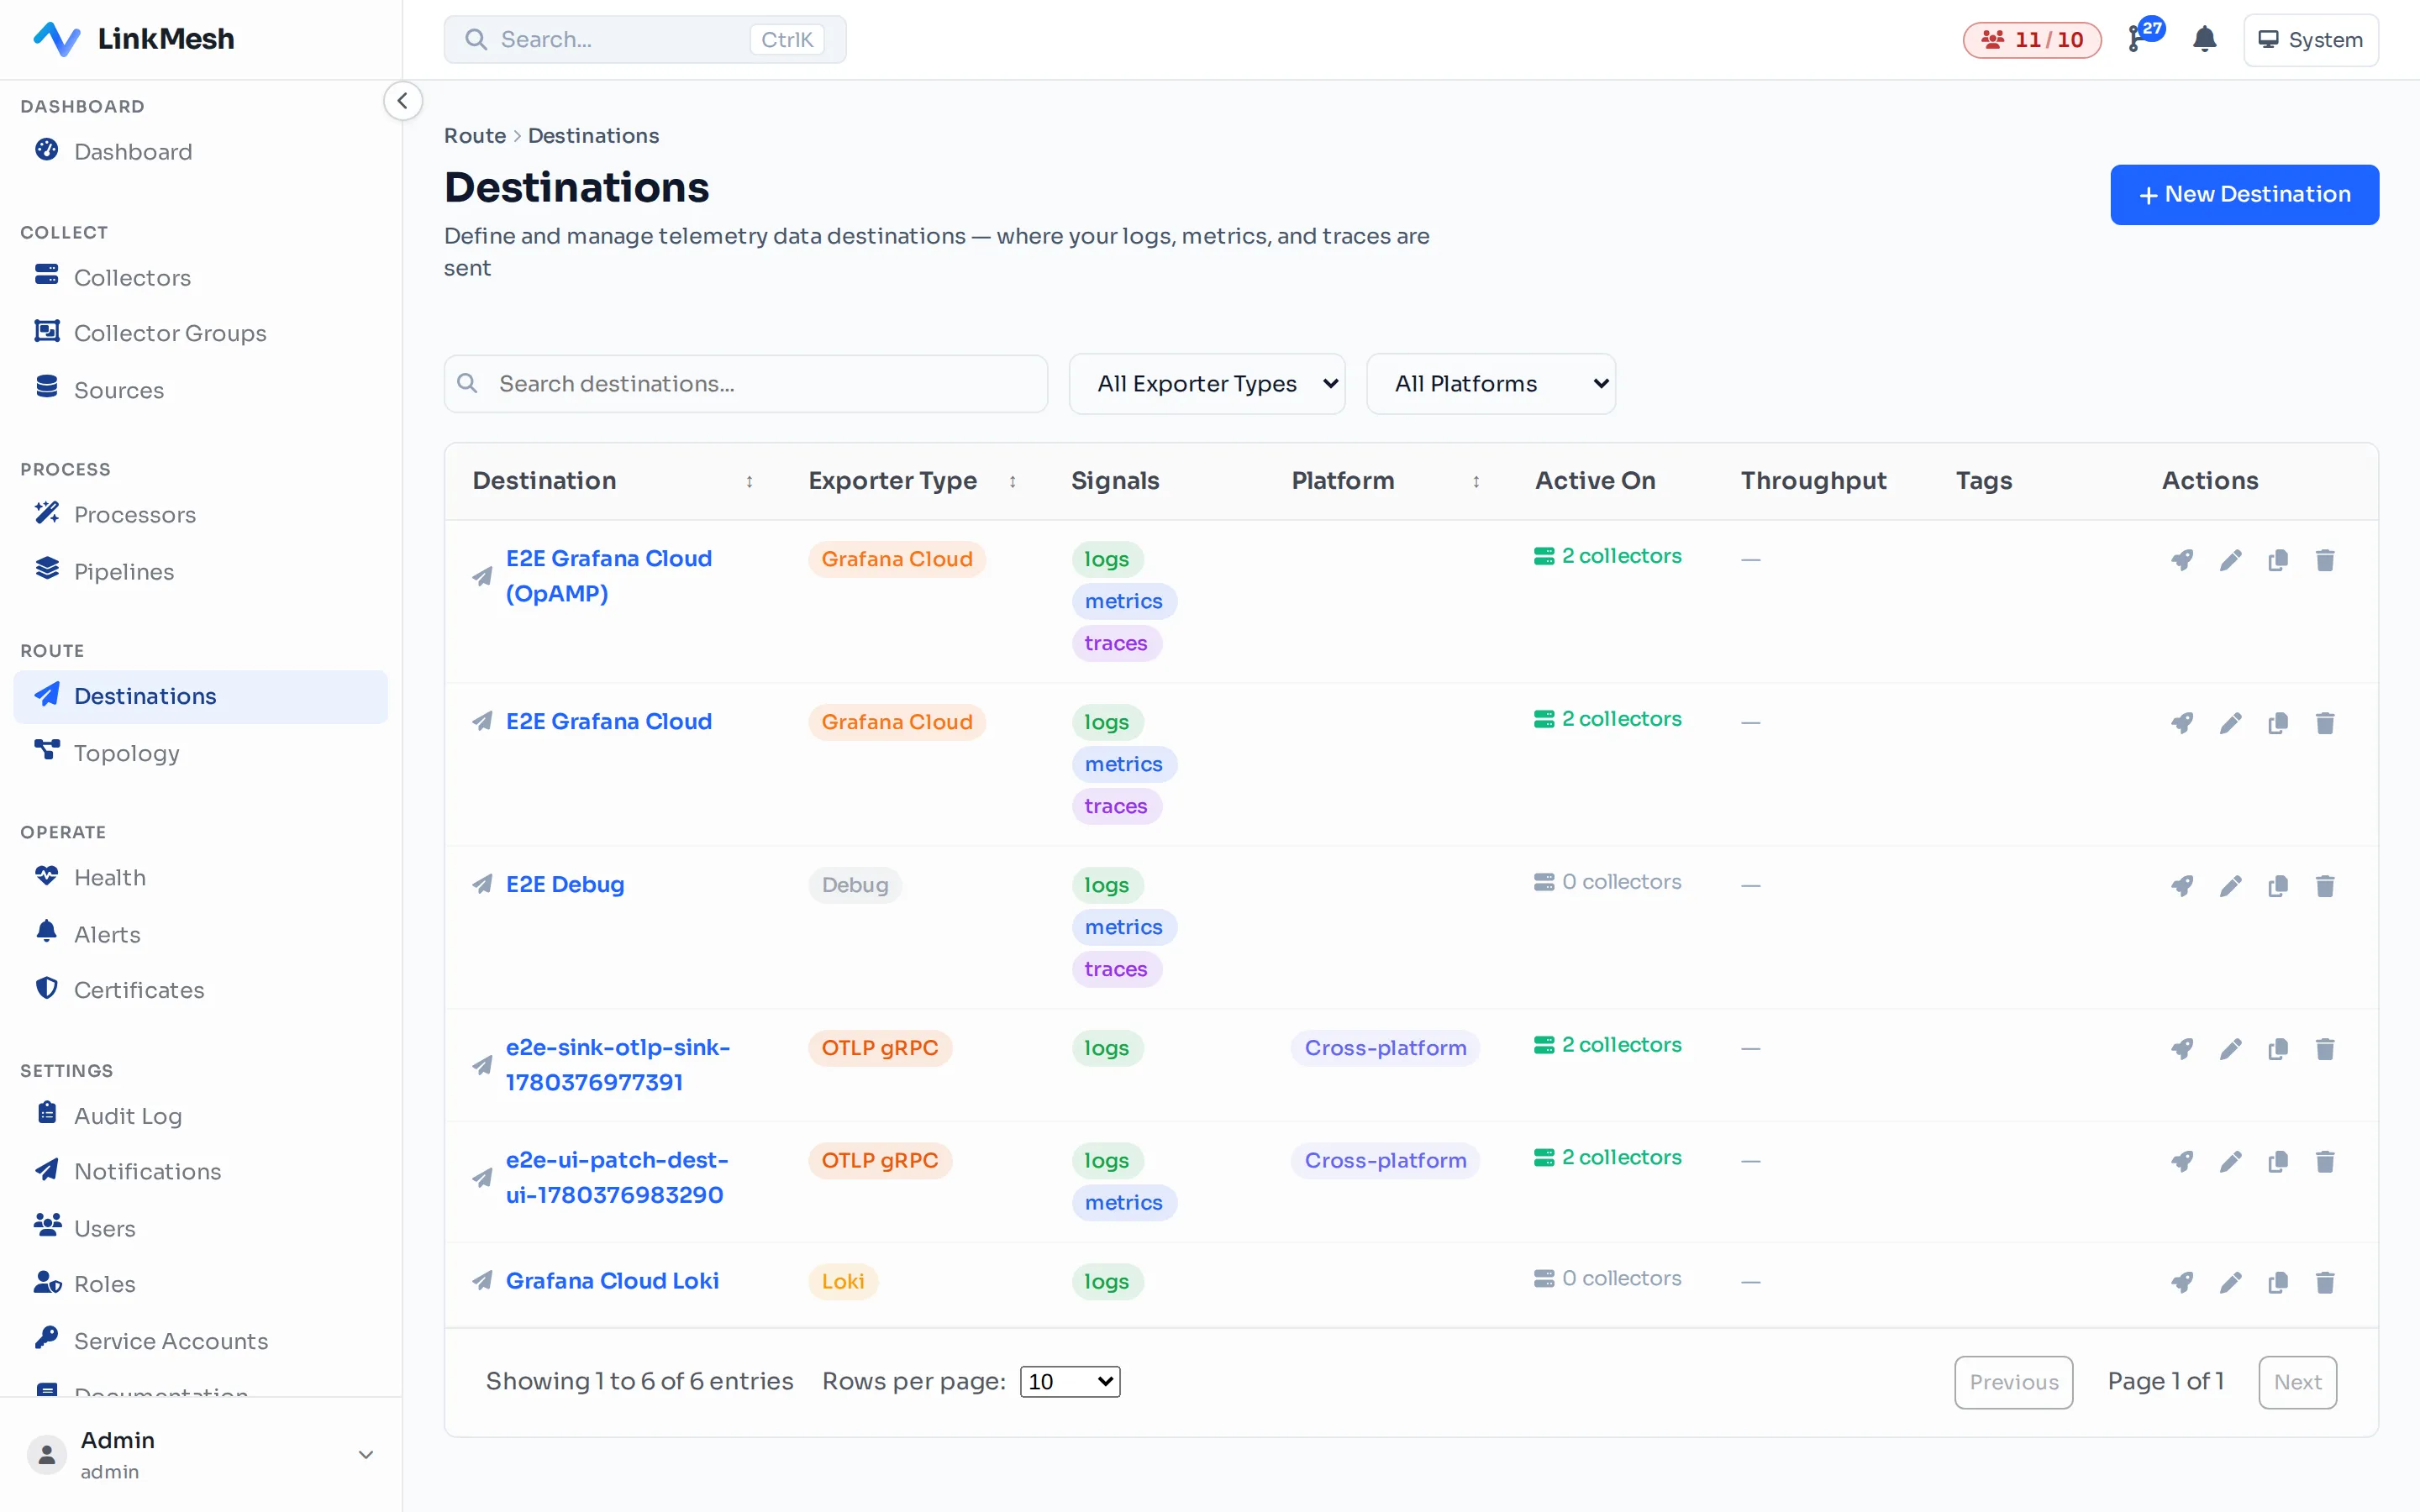Screen dimensions: 2420x1512
Task: Open Collectors in sidebar
Action: tap(200, 277)
